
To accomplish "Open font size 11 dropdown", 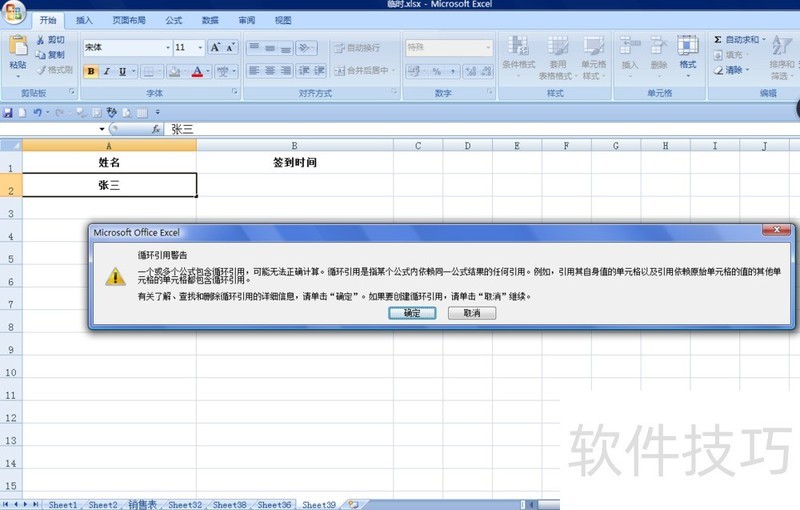I will tap(200, 47).
